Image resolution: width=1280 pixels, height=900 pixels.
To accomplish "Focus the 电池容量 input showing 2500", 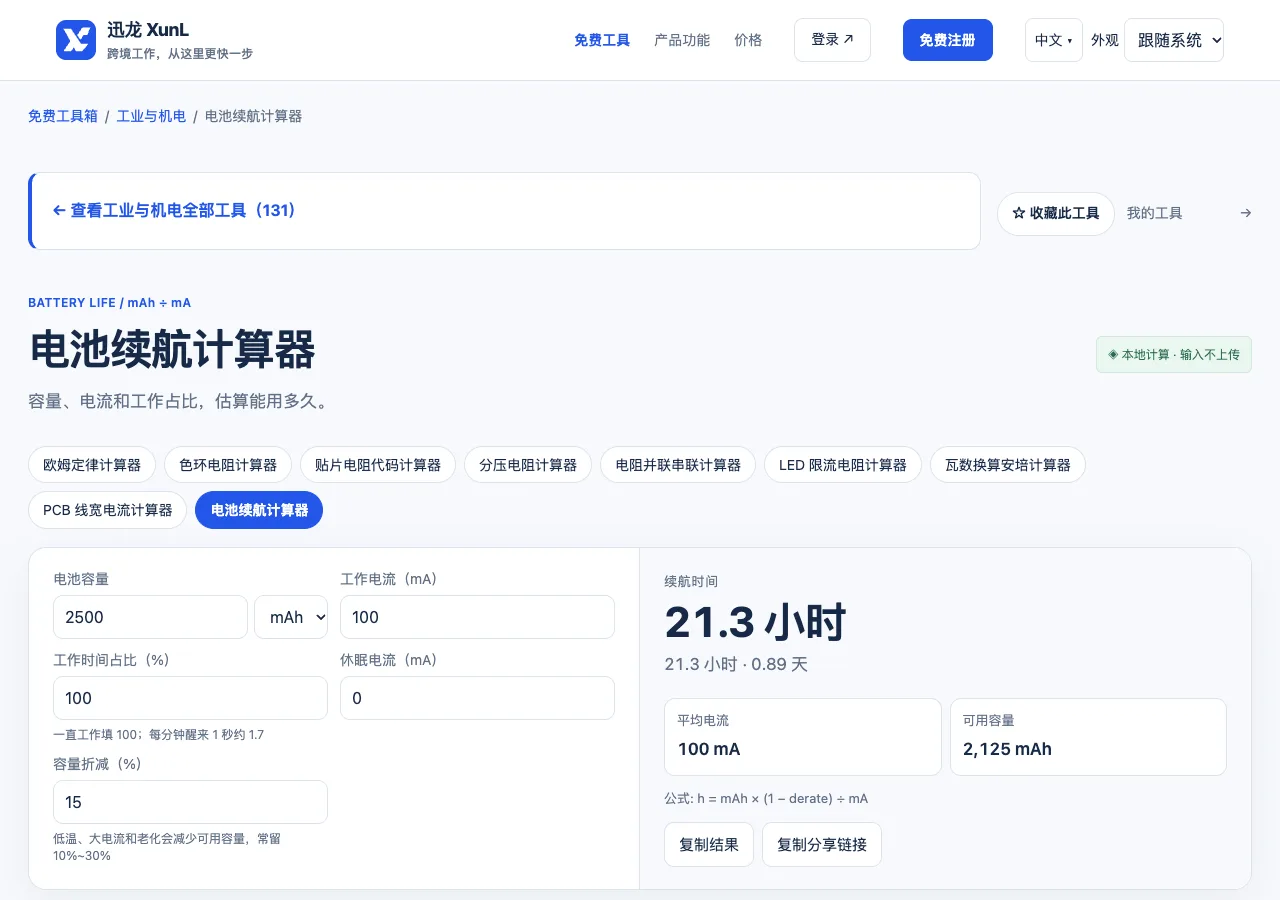I will pos(150,617).
